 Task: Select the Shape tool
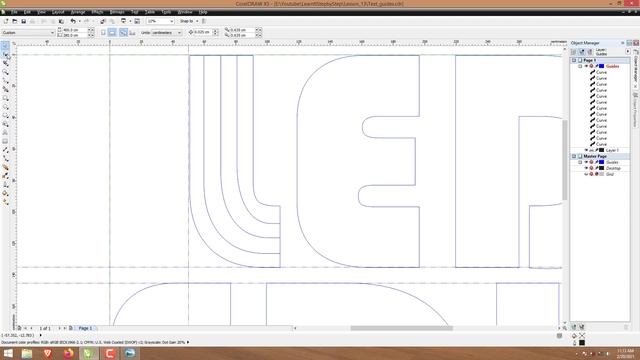5,54
